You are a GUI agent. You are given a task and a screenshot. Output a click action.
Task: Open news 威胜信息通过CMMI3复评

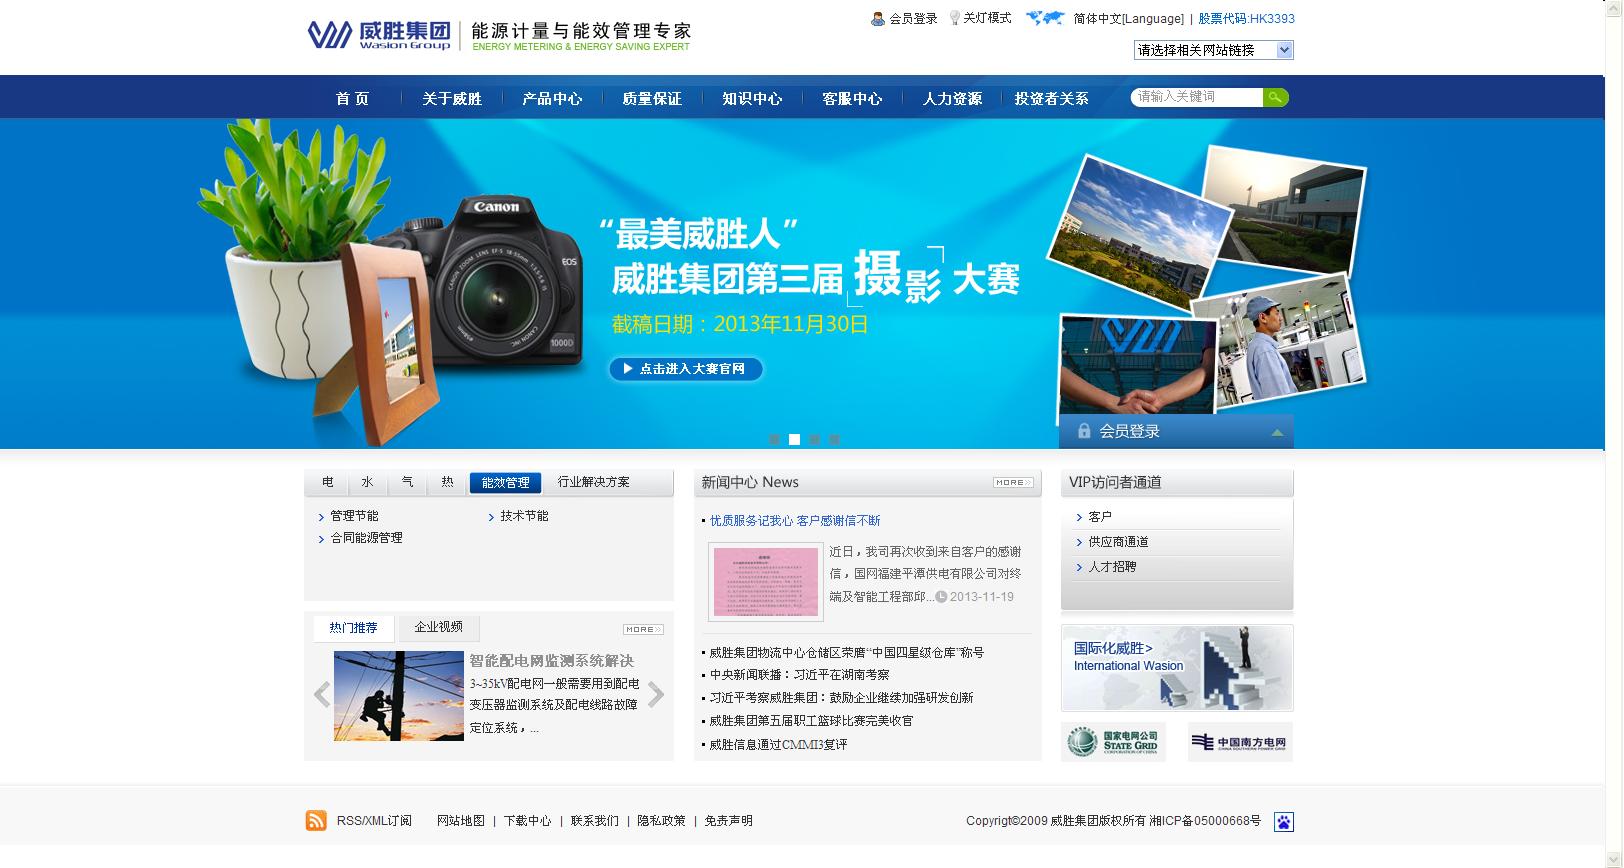point(778,745)
